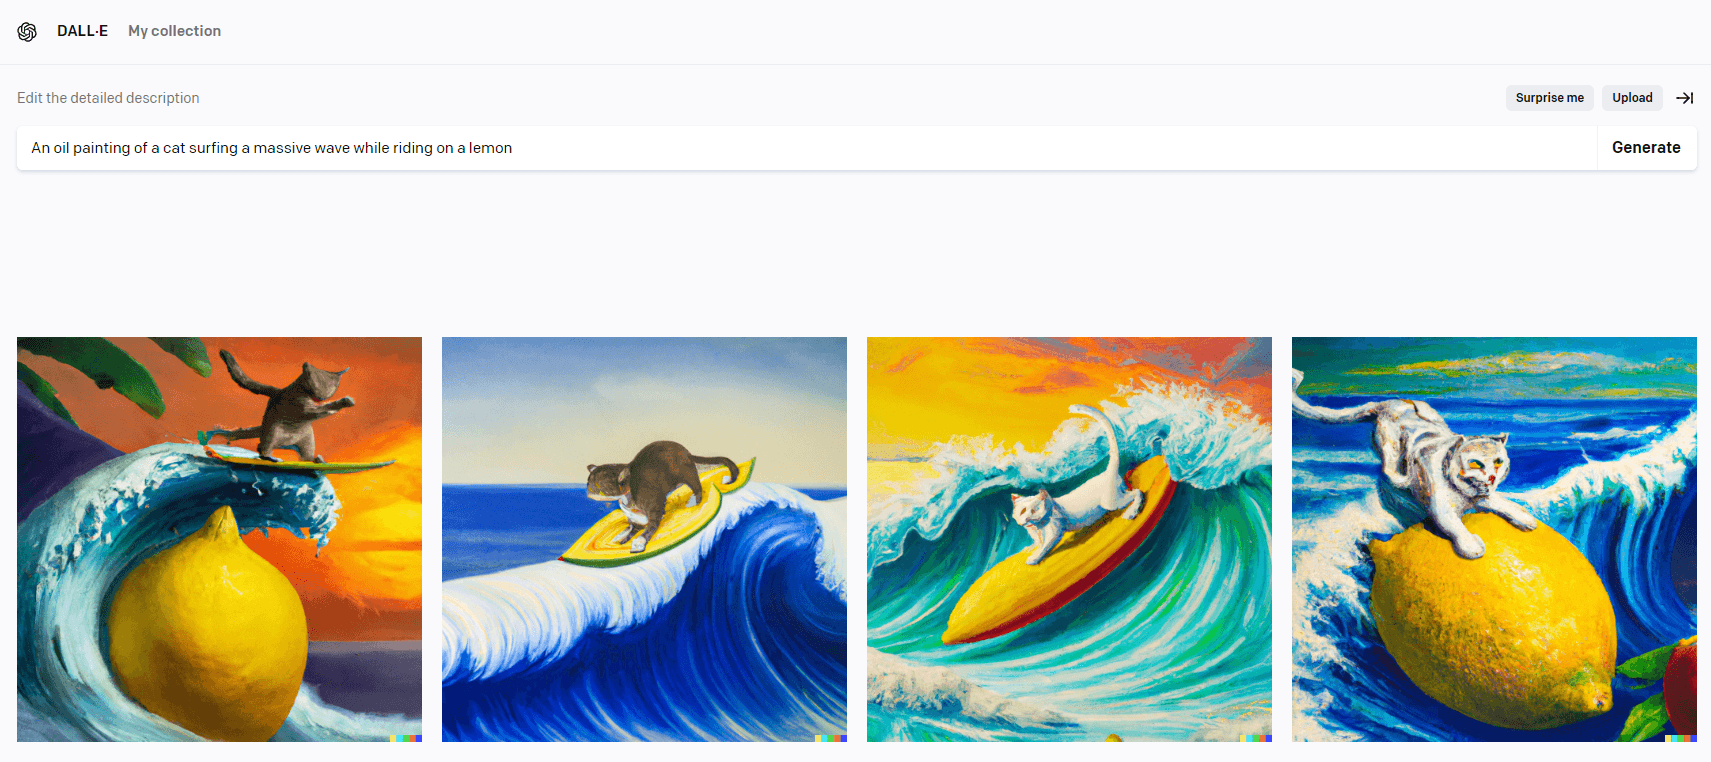
Task: Click color signature on fourth lemon image
Action: [1681, 738]
